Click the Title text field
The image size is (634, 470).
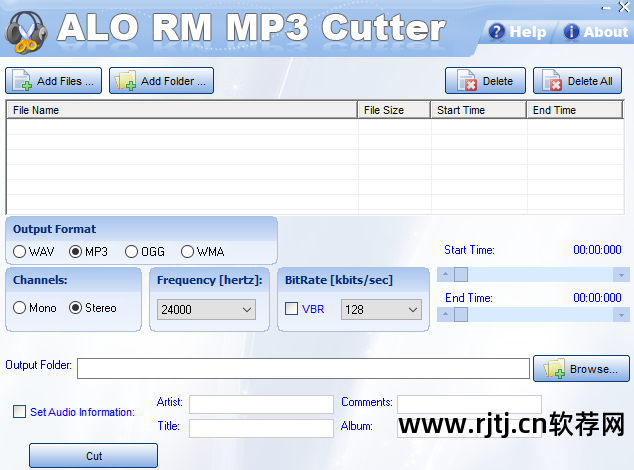pos(261,428)
